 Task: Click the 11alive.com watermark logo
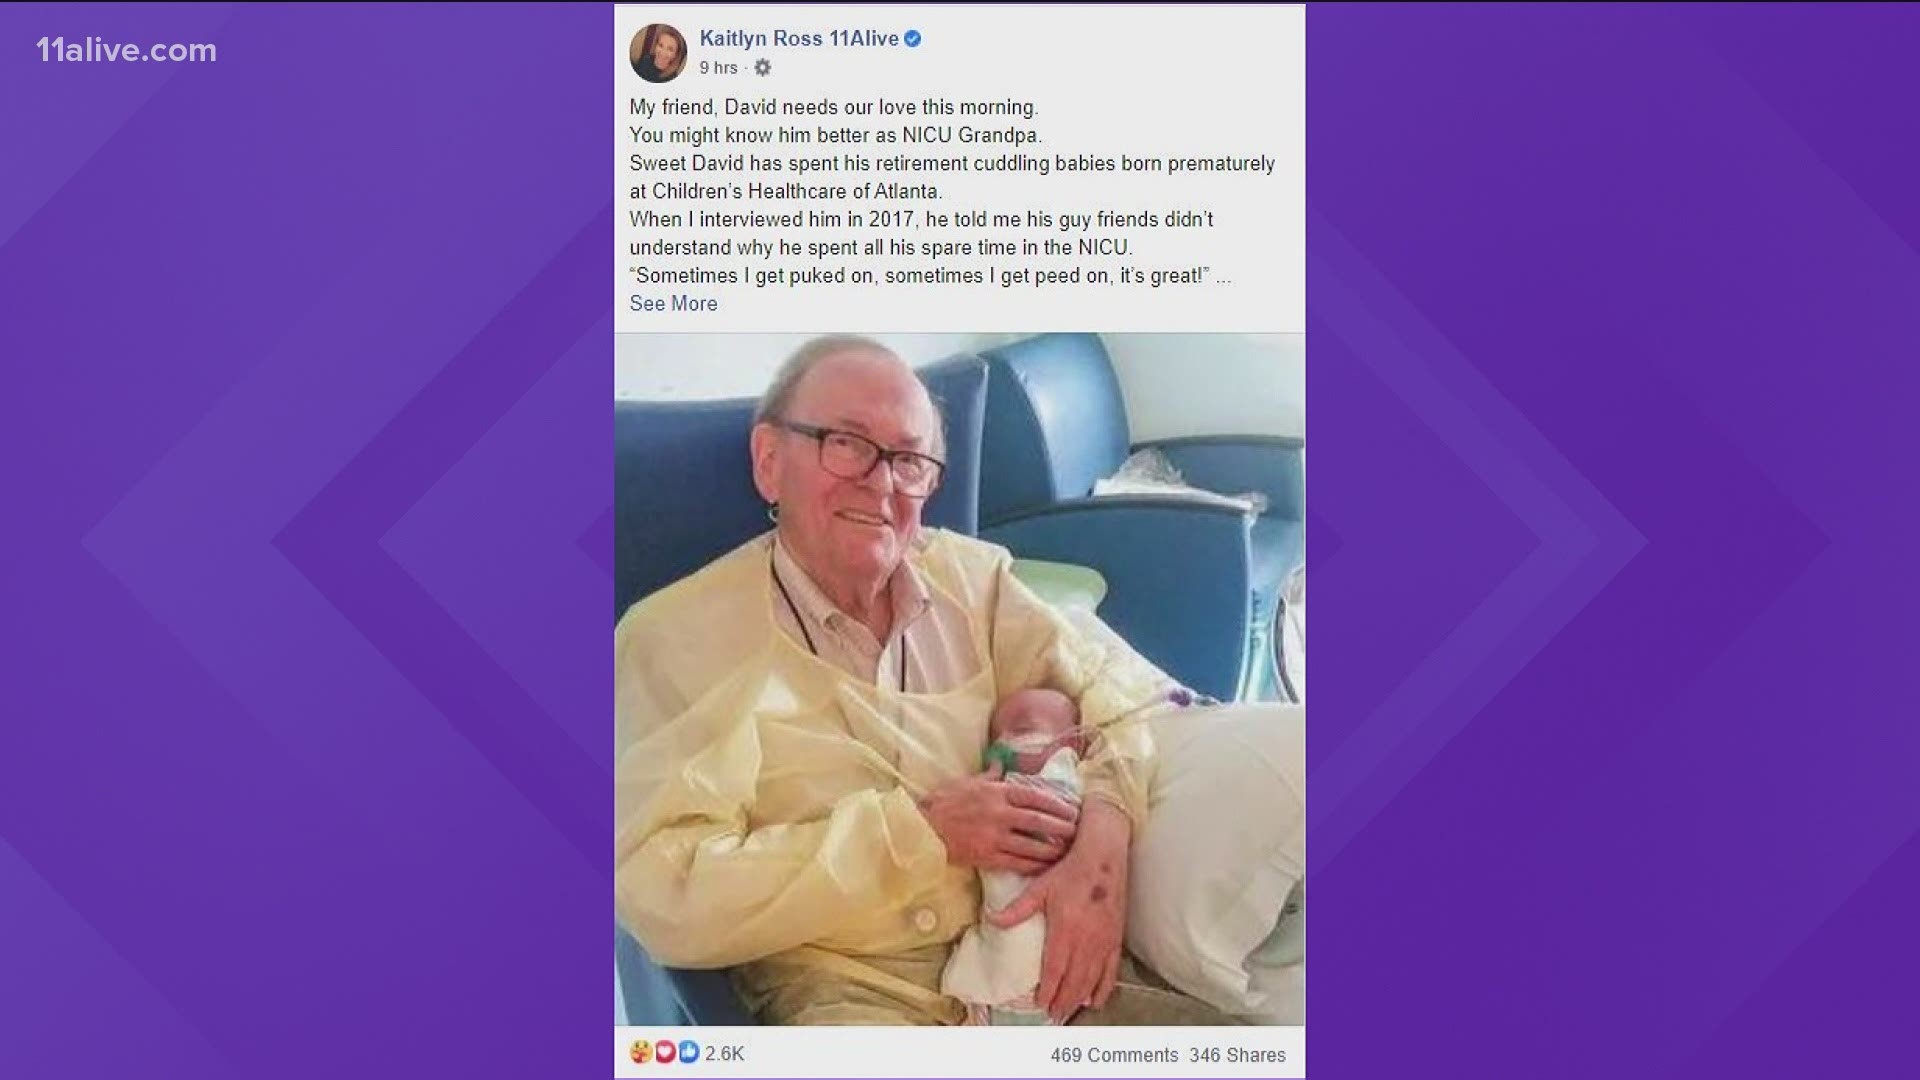pos(126,50)
